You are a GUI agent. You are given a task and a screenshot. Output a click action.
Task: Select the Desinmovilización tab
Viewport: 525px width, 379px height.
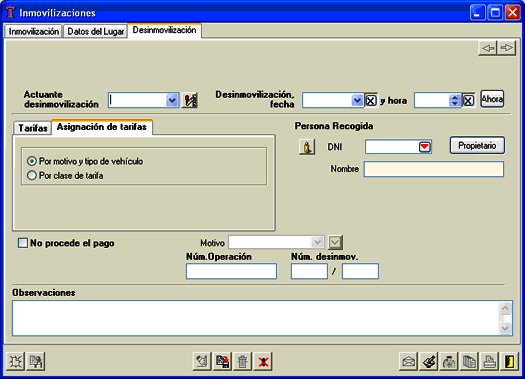(x=164, y=30)
